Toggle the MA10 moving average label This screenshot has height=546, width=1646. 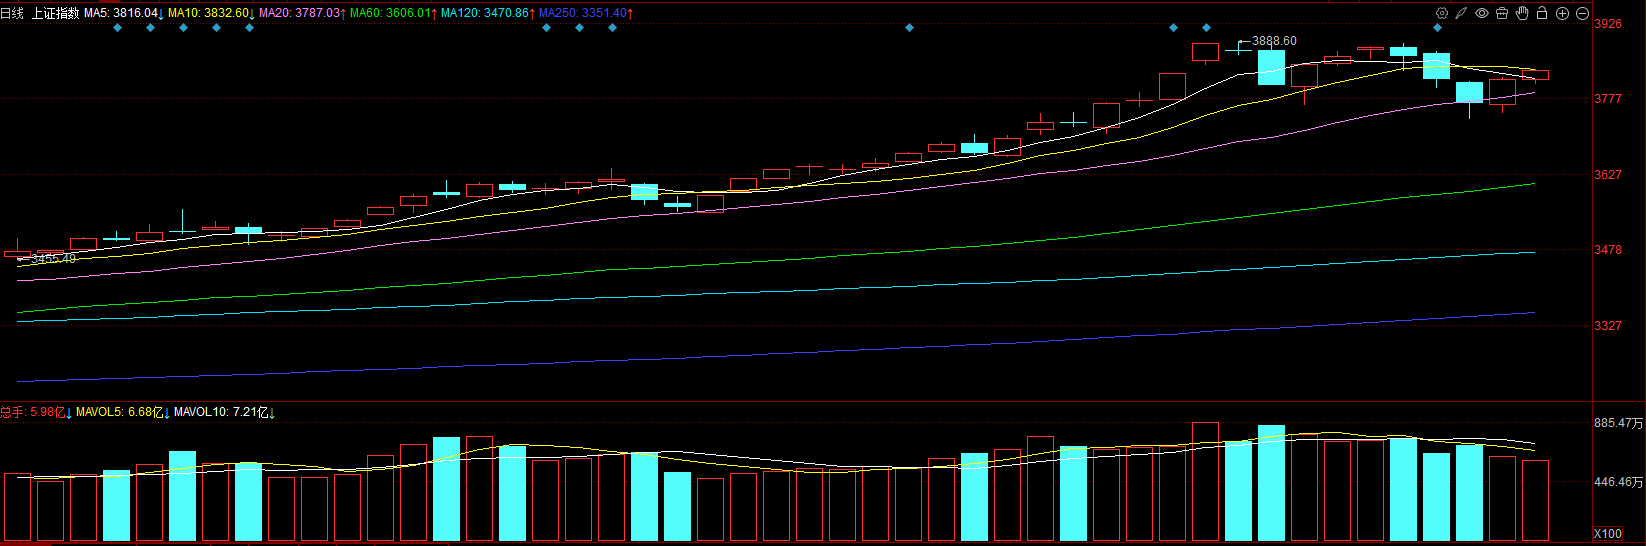pyautogui.click(x=208, y=13)
